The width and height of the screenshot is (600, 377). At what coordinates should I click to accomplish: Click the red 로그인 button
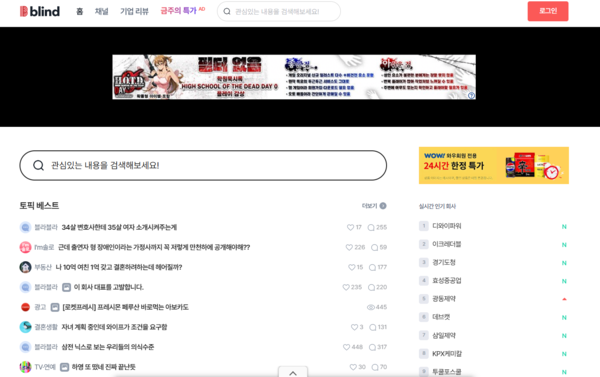tap(548, 11)
